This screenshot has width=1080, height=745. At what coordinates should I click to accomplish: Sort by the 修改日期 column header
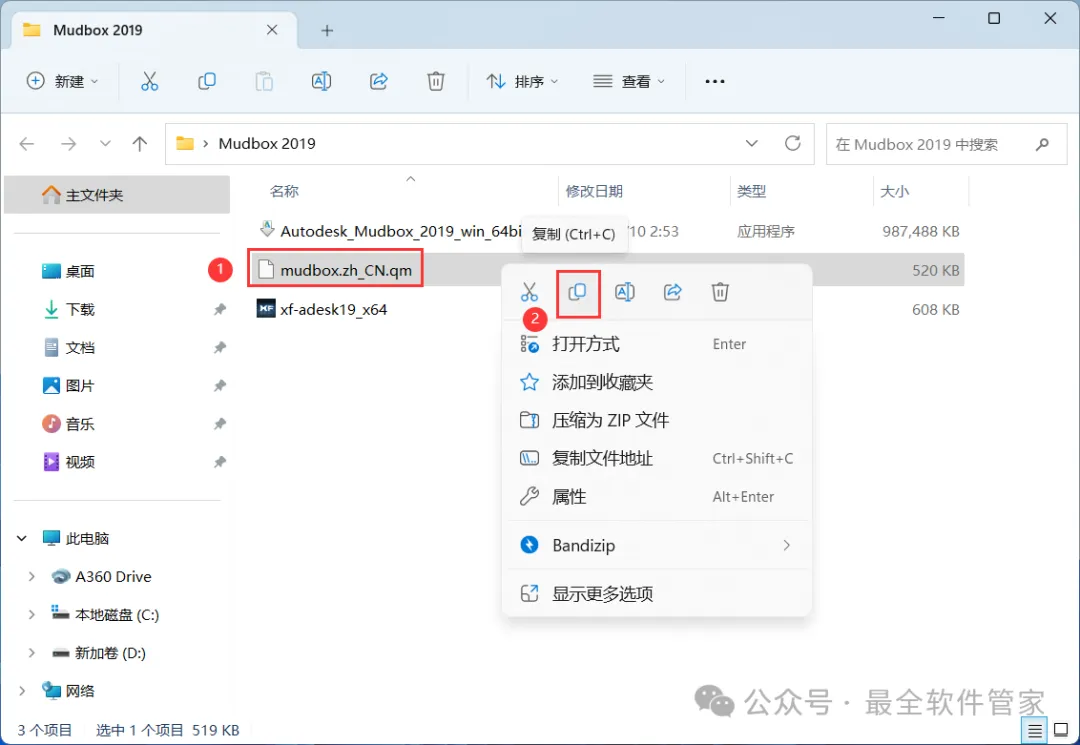pyautogui.click(x=594, y=191)
